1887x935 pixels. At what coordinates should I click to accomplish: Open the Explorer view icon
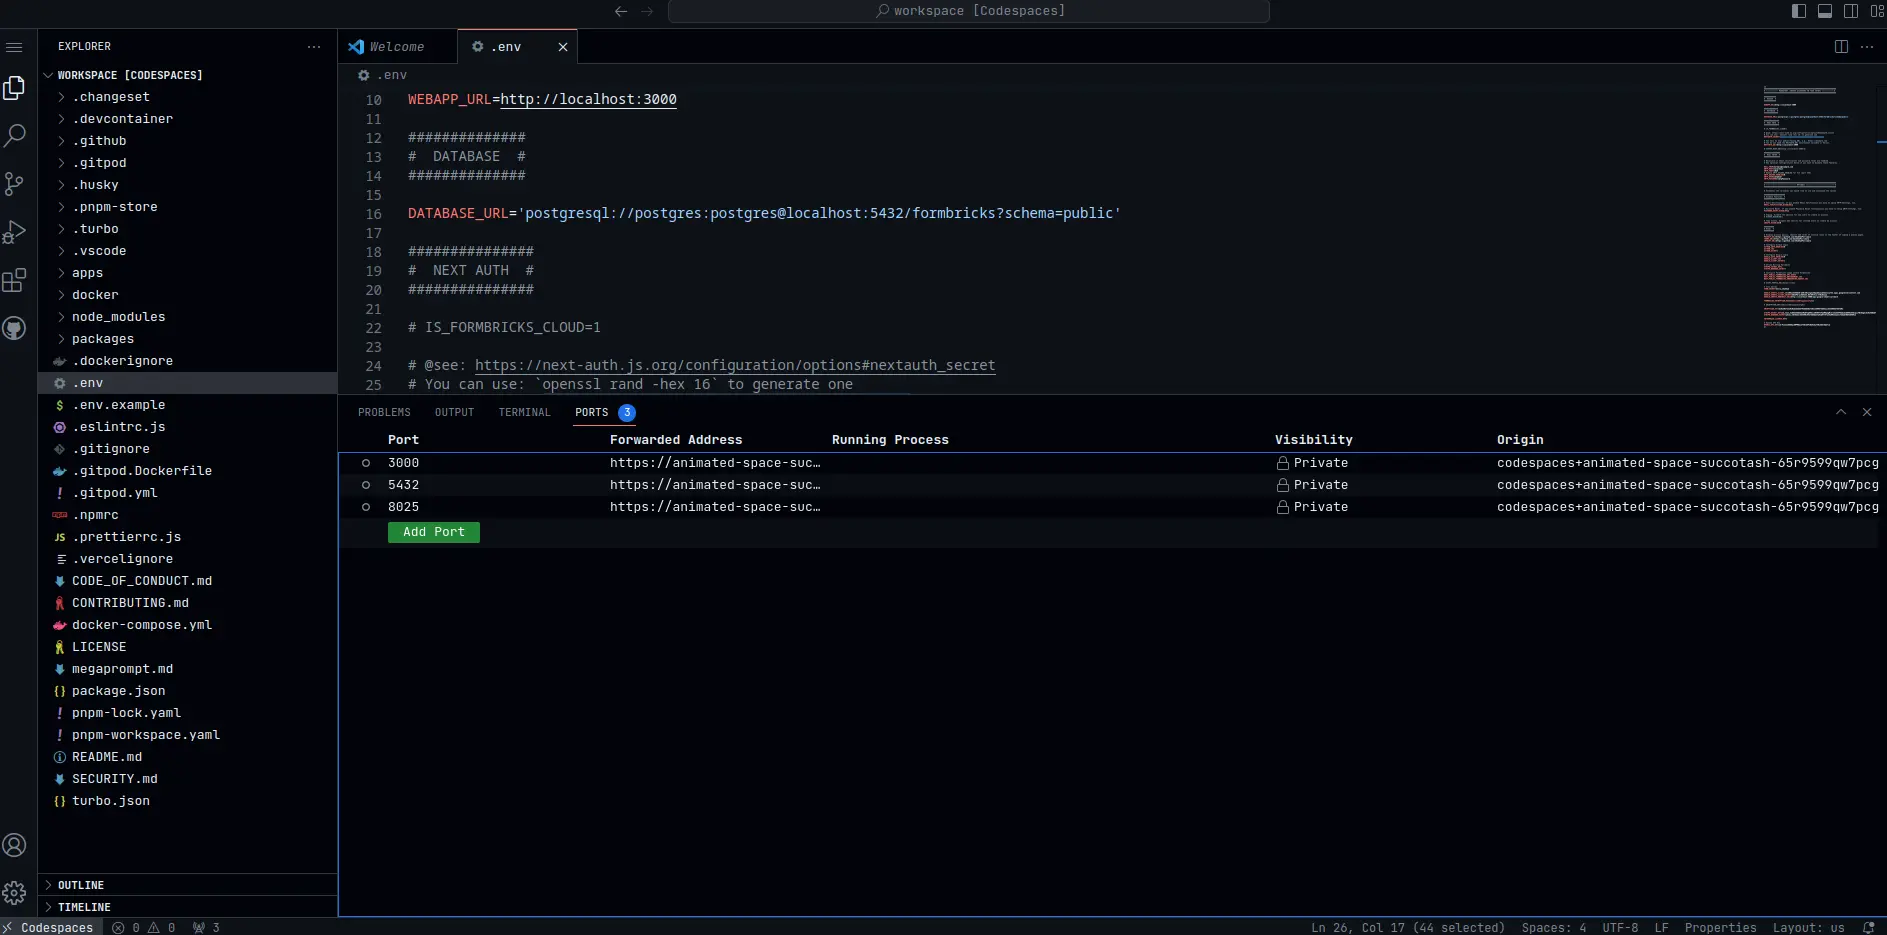tap(14, 88)
